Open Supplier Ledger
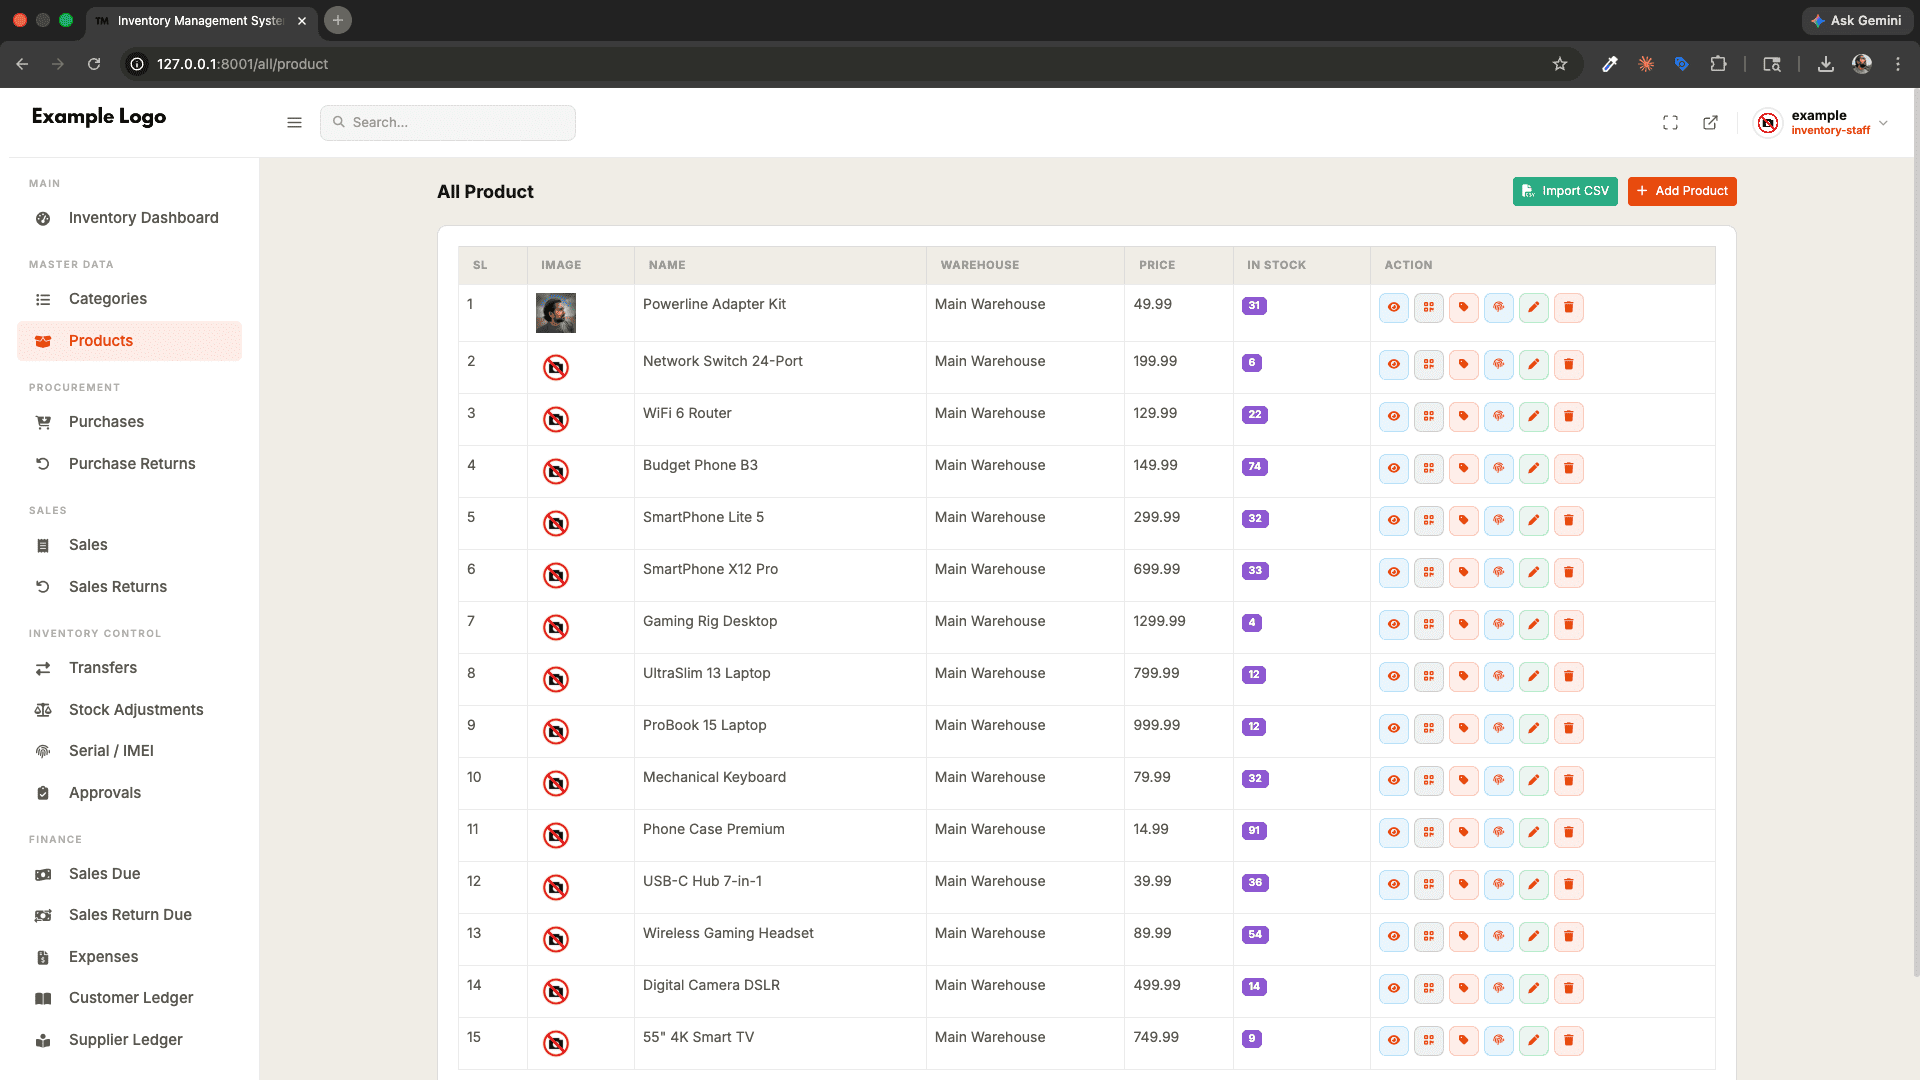This screenshot has height=1080, width=1920. (129, 1040)
